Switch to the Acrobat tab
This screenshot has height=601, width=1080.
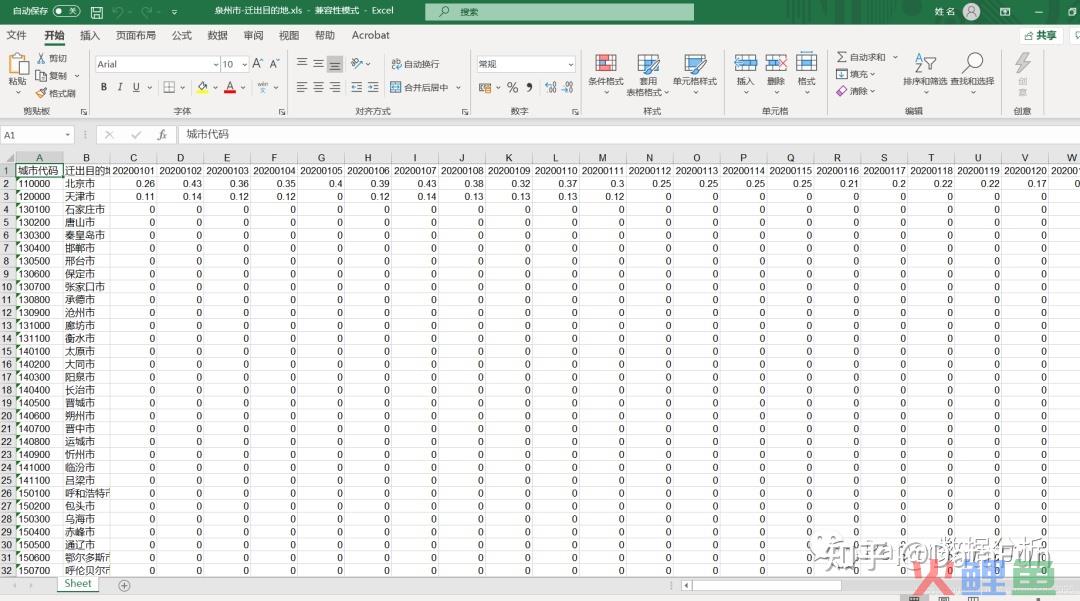[371, 35]
